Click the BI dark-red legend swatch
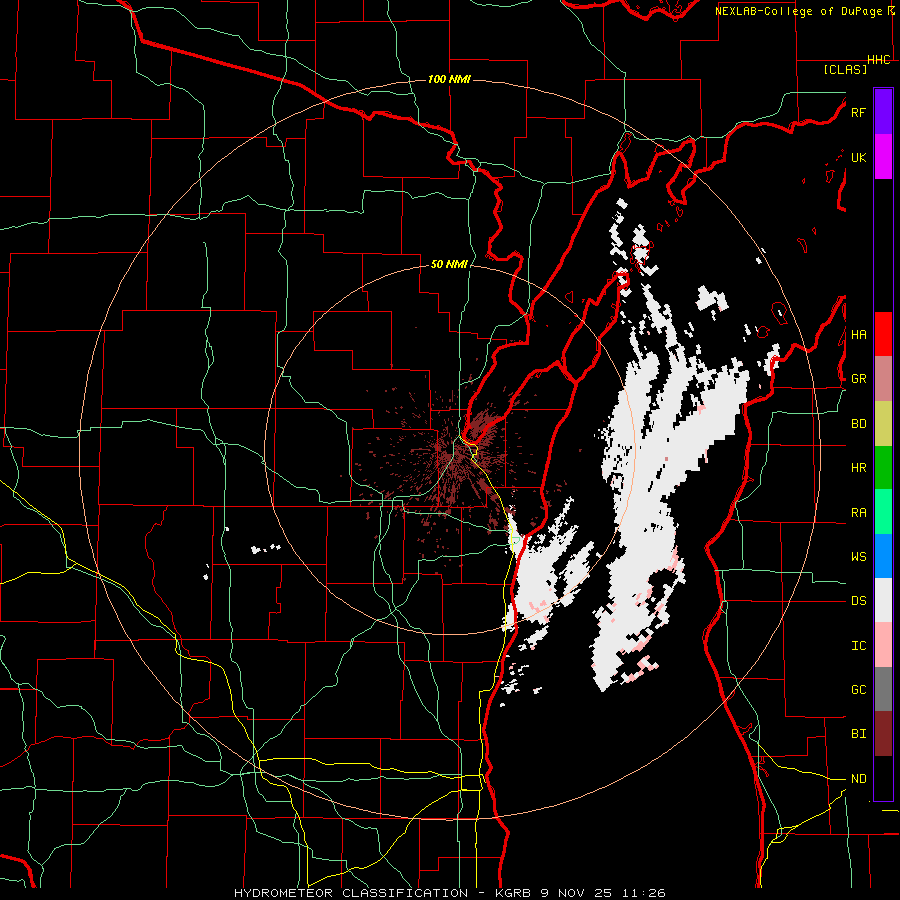 coord(883,734)
